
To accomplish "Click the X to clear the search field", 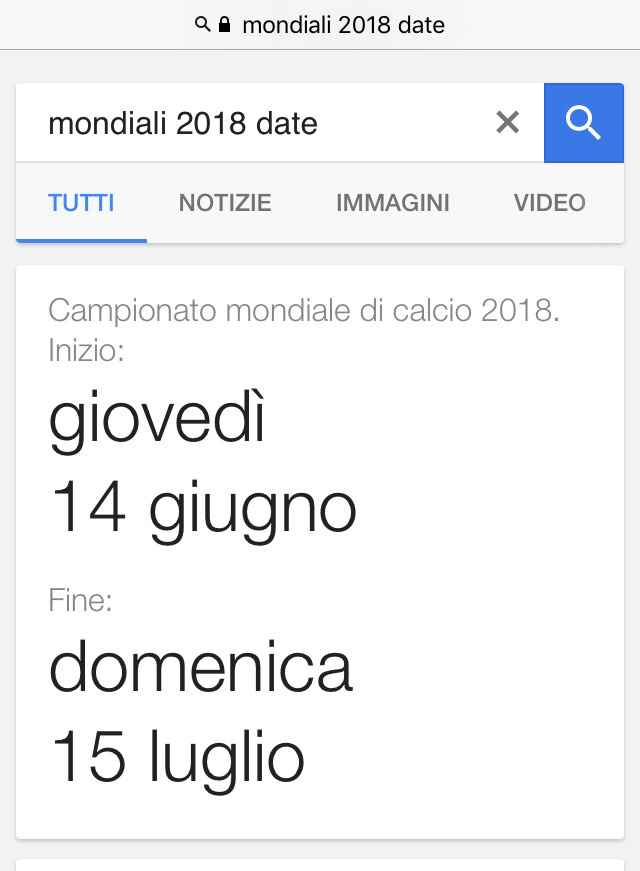I will click(508, 122).
